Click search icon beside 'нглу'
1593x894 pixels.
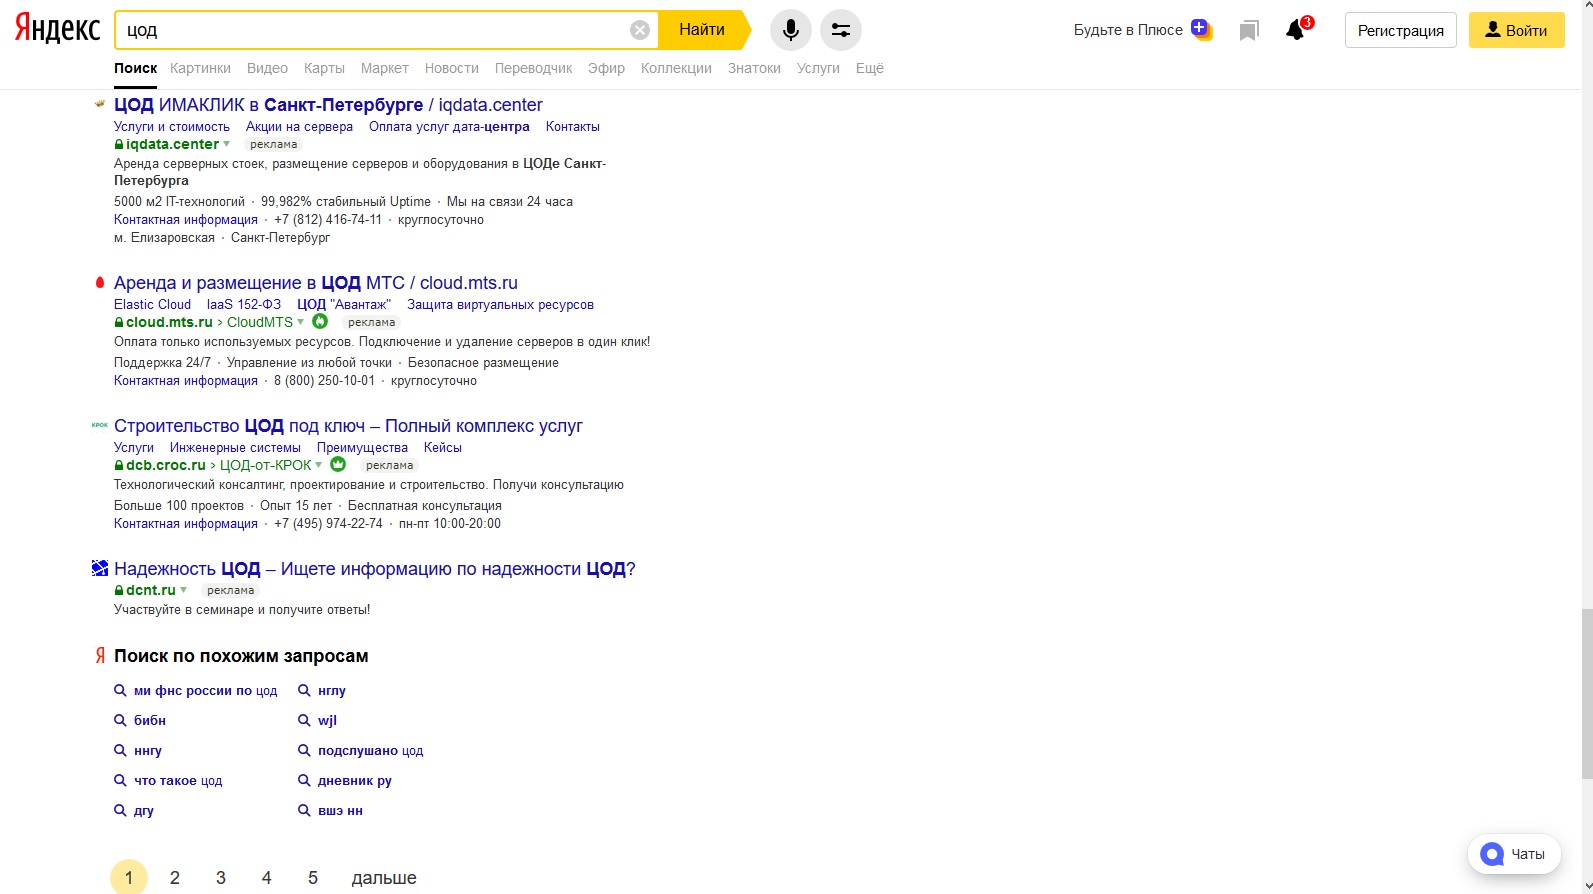(304, 690)
